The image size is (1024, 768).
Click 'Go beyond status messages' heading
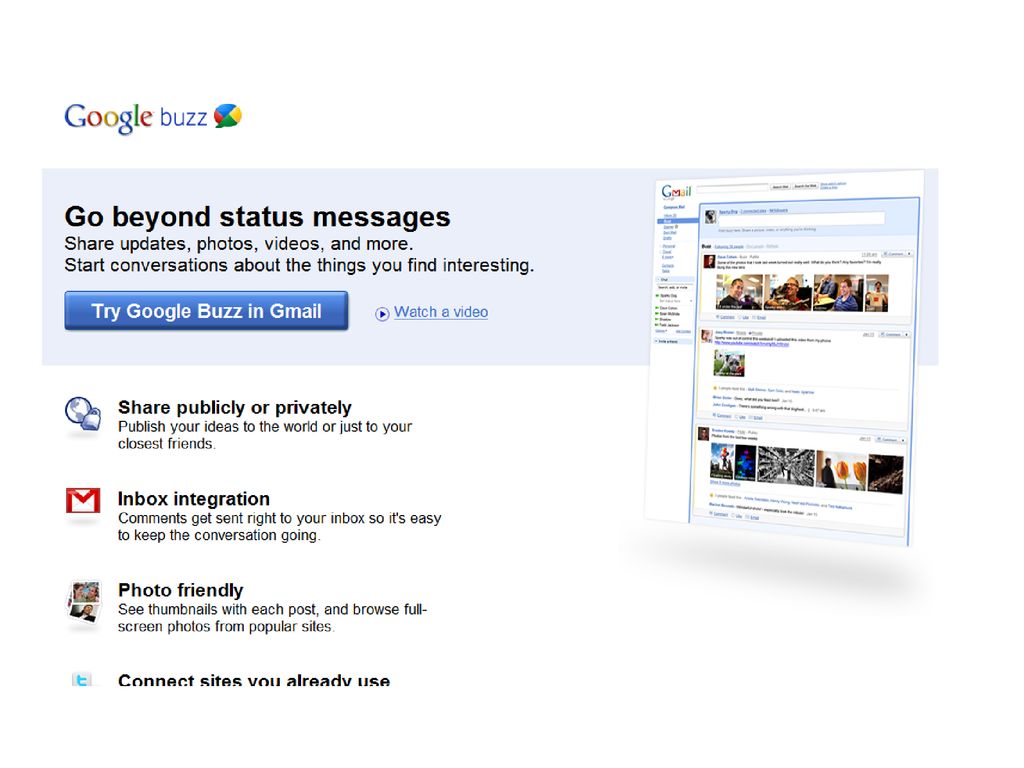257,217
